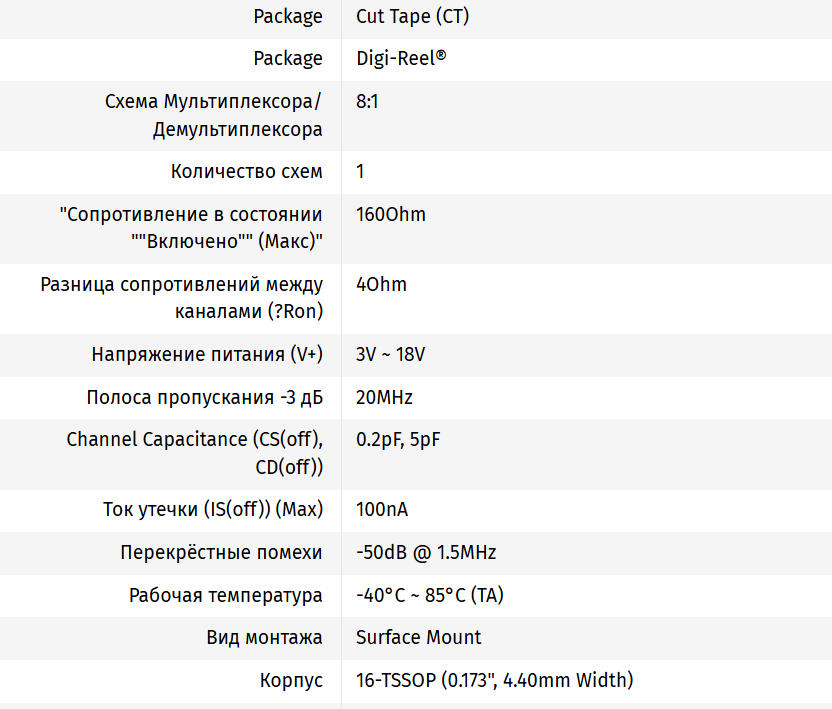Select the -40°C ~ 85°C temperature value
The width and height of the screenshot is (832, 709).
click(x=429, y=595)
